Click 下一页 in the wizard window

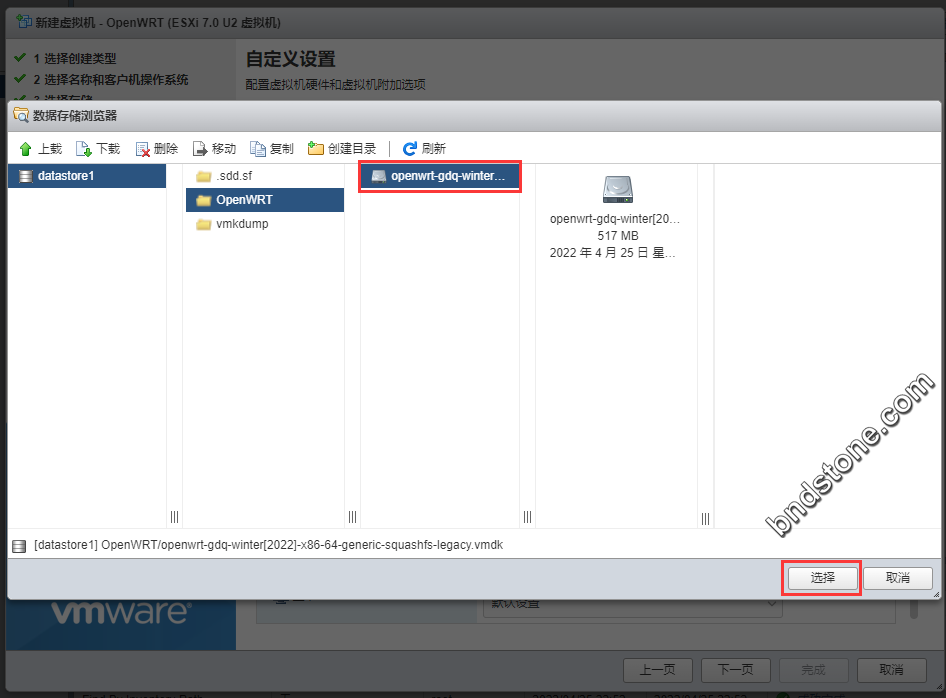click(x=735, y=670)
